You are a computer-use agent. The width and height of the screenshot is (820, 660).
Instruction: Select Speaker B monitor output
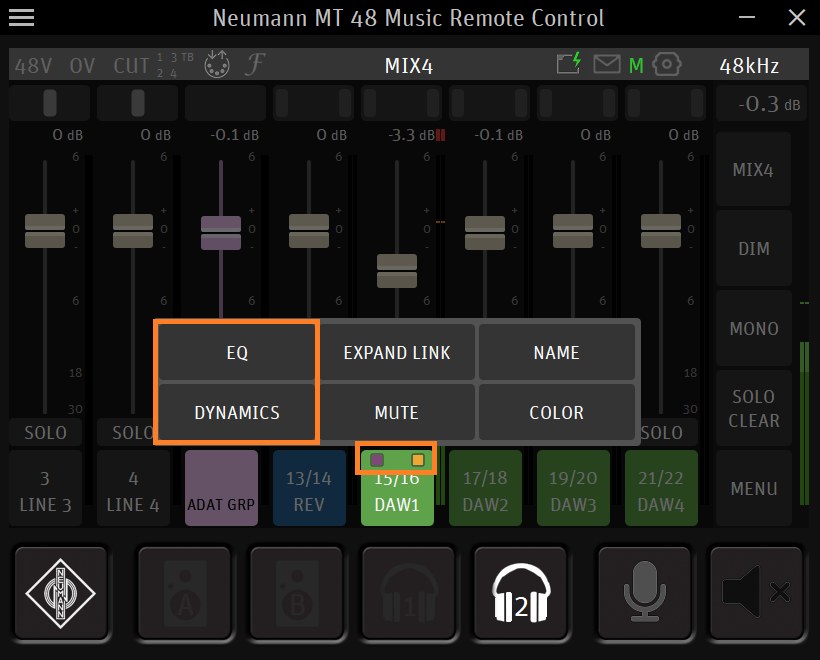point(295,593)
